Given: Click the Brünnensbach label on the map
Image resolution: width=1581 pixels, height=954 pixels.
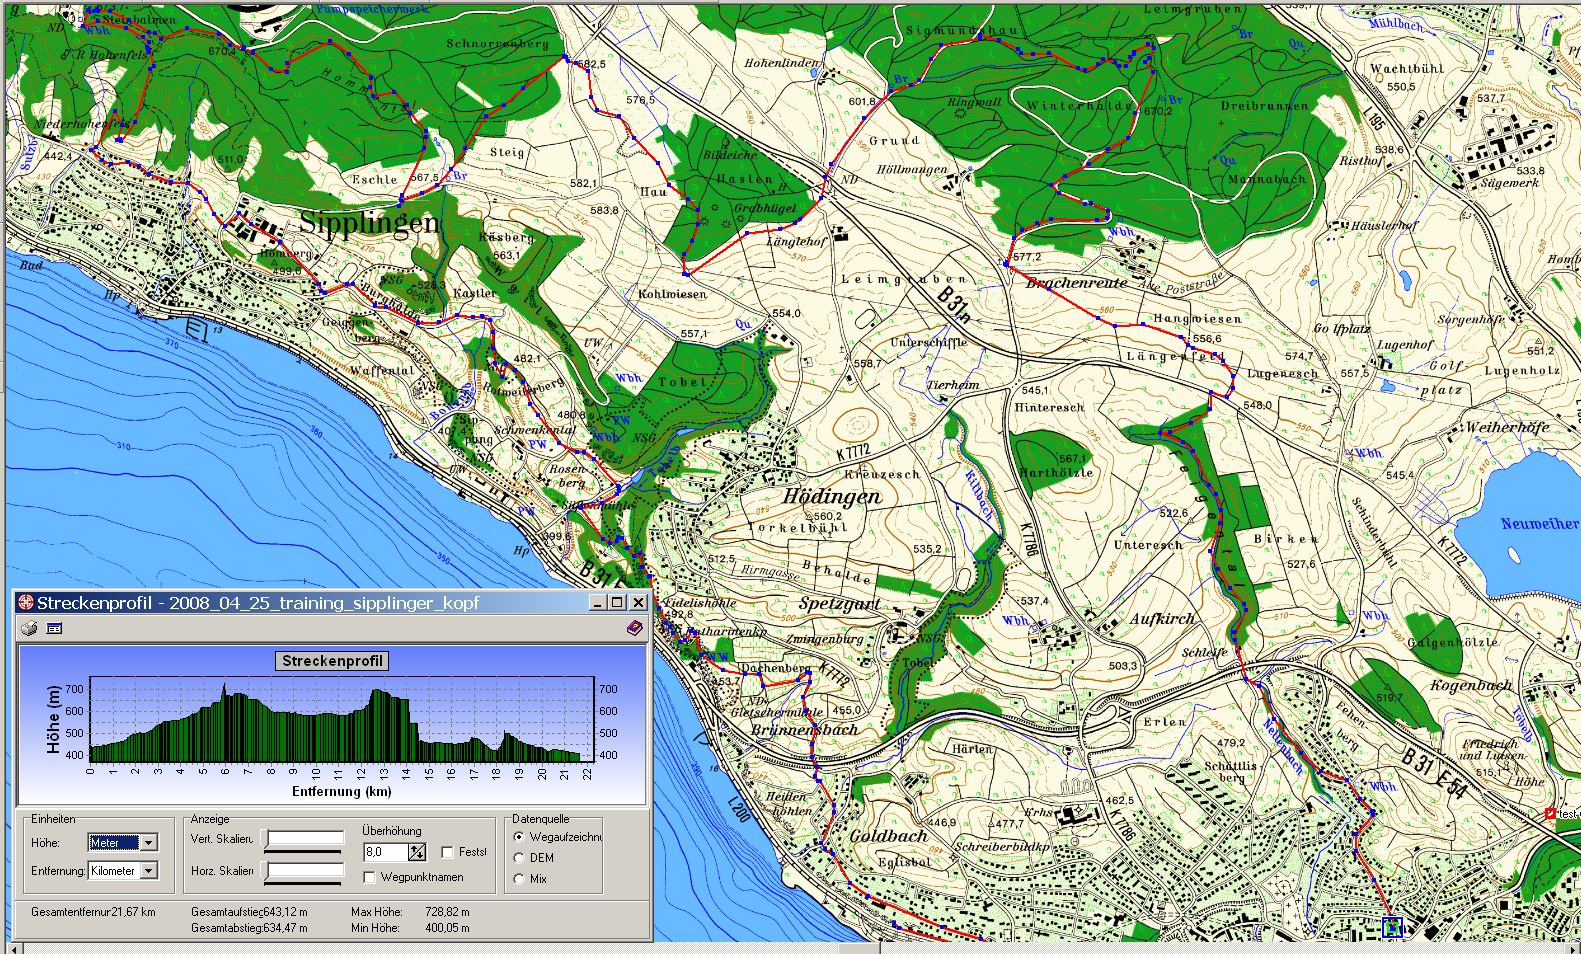Looking at the screenshot, I should click(805, 730).
